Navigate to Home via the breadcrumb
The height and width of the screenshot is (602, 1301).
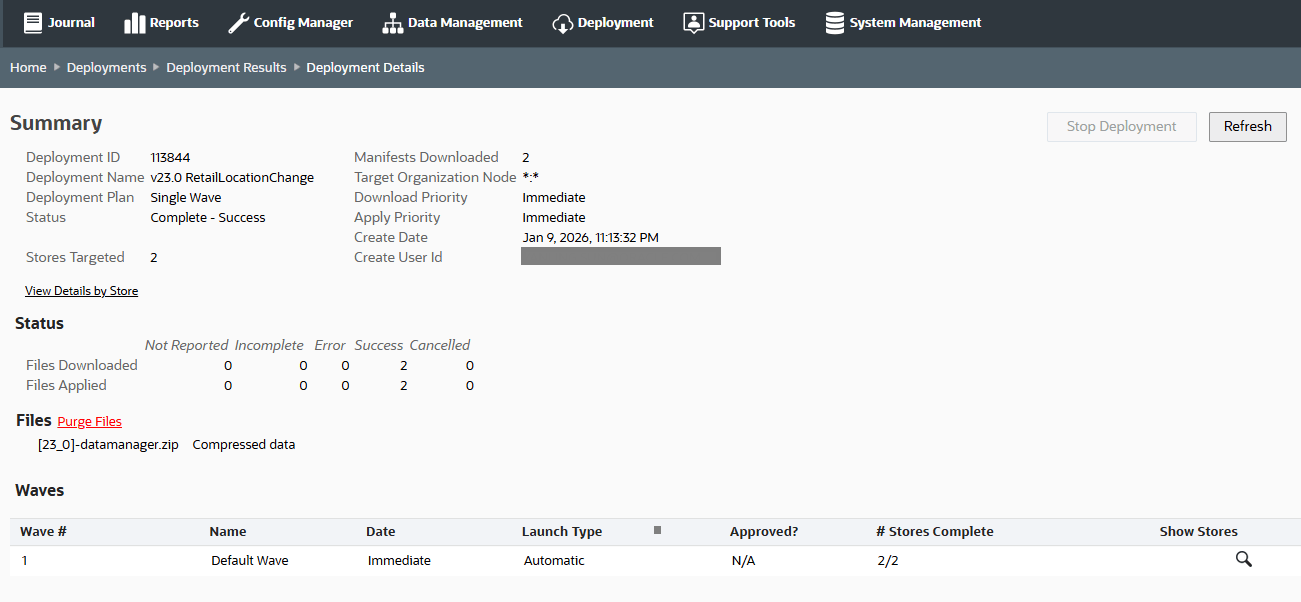(x=27, y=67)
